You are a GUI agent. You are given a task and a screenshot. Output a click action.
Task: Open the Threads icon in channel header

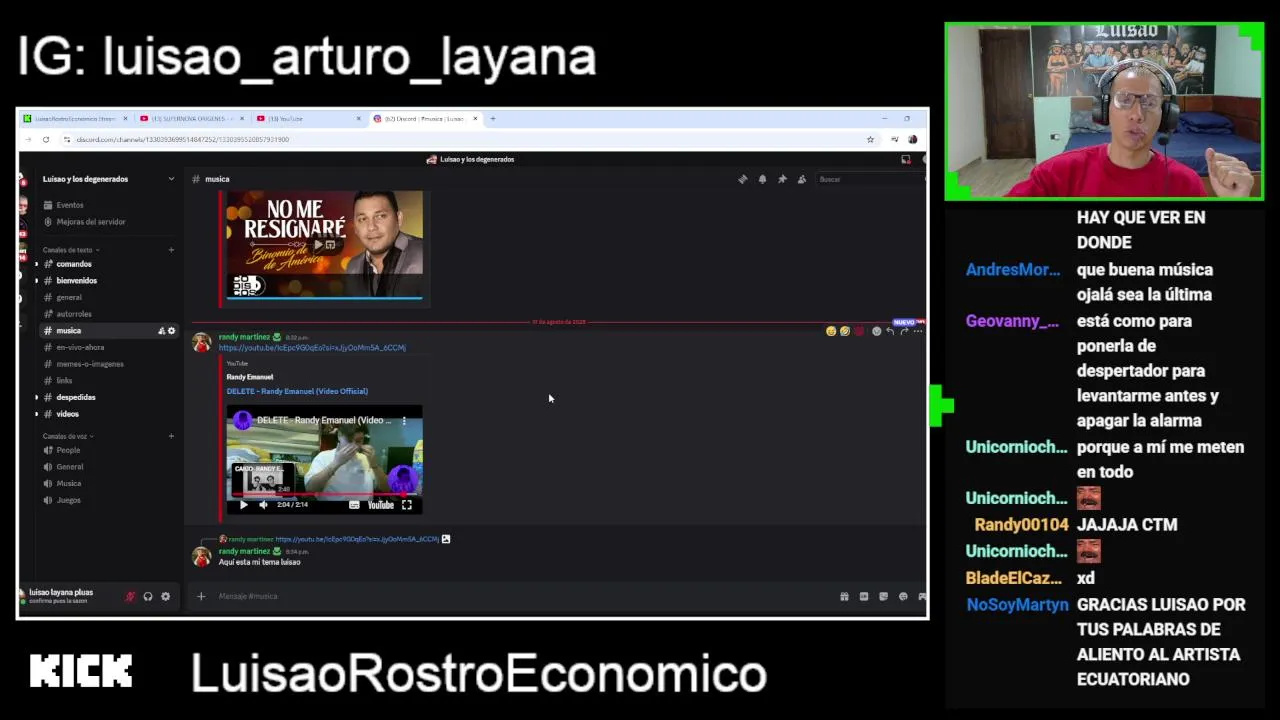coord(742,179)
